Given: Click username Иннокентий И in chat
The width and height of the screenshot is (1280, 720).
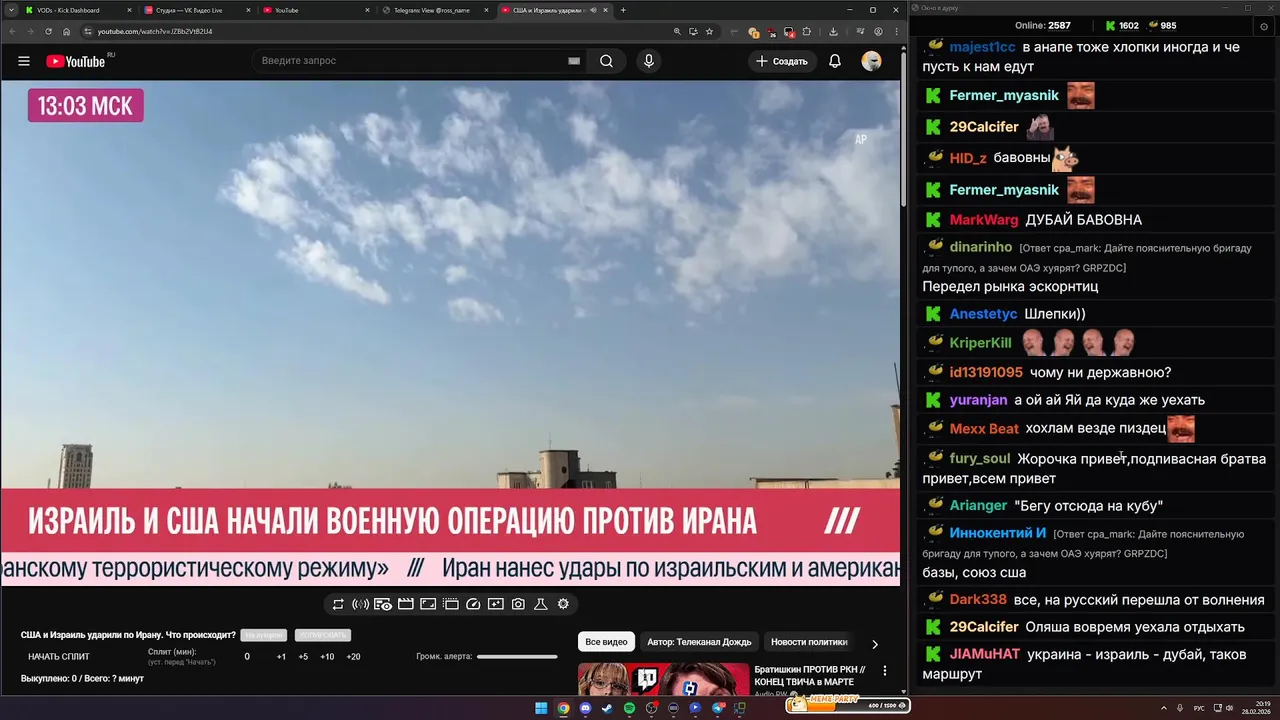Looking at the screenshot, I should [x=998, y=533].
